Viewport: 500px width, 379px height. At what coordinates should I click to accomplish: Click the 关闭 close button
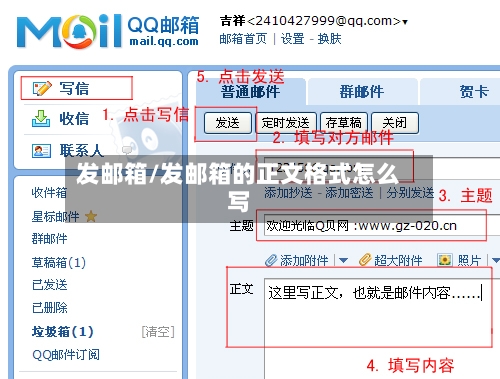point(395,123)
